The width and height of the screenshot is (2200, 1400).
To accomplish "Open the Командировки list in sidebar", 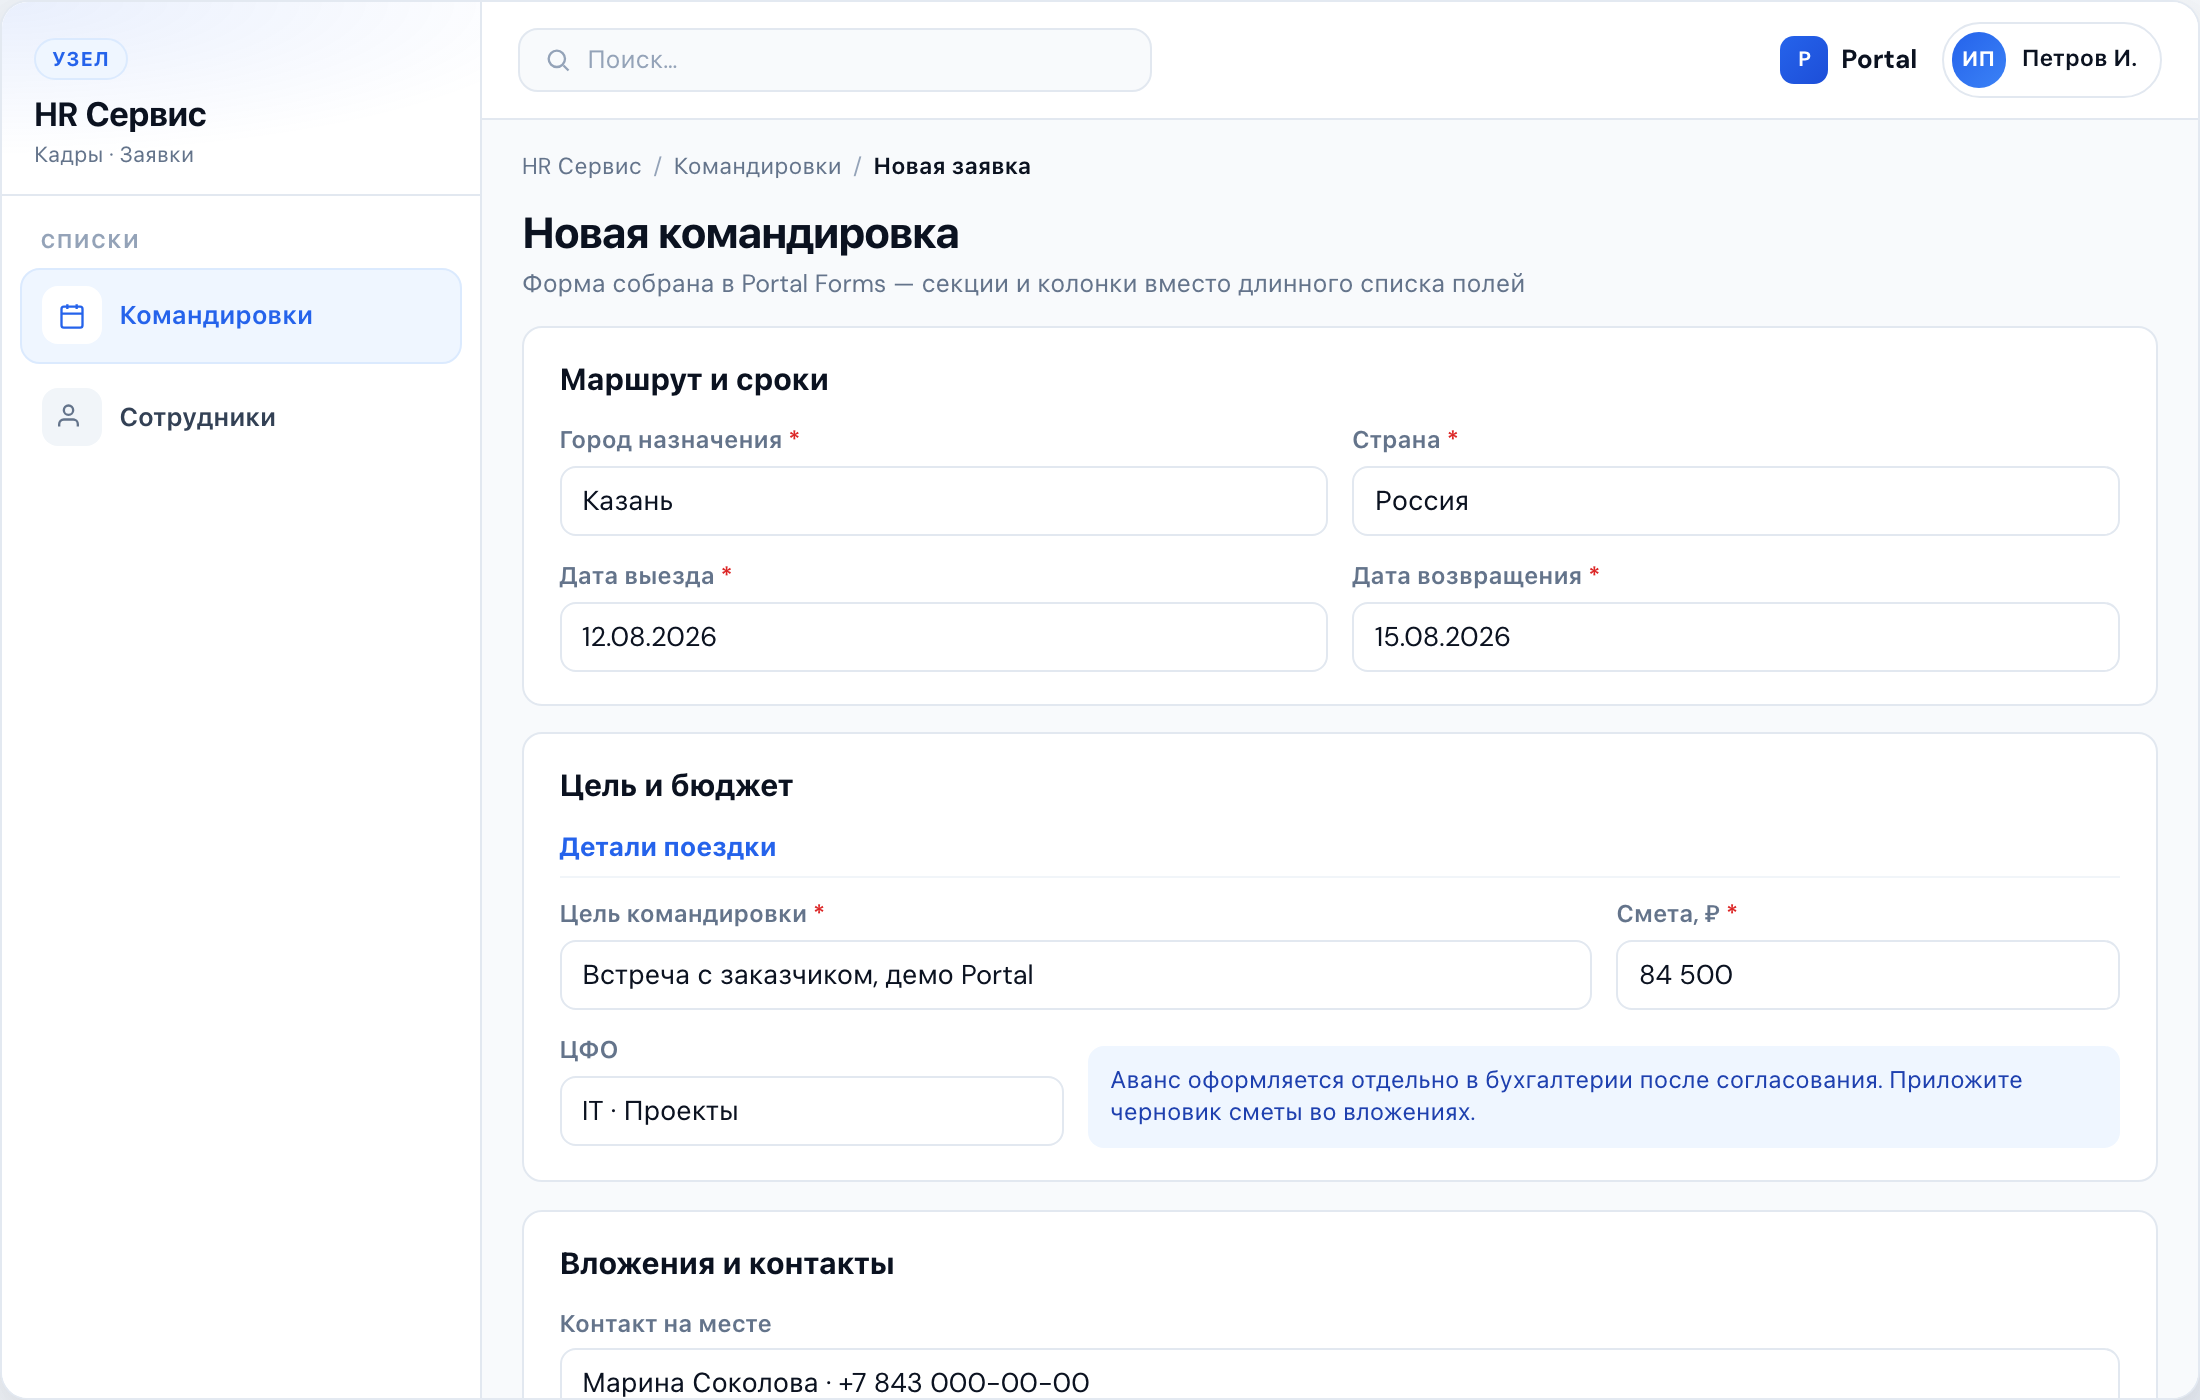I will tap(241, 316).
